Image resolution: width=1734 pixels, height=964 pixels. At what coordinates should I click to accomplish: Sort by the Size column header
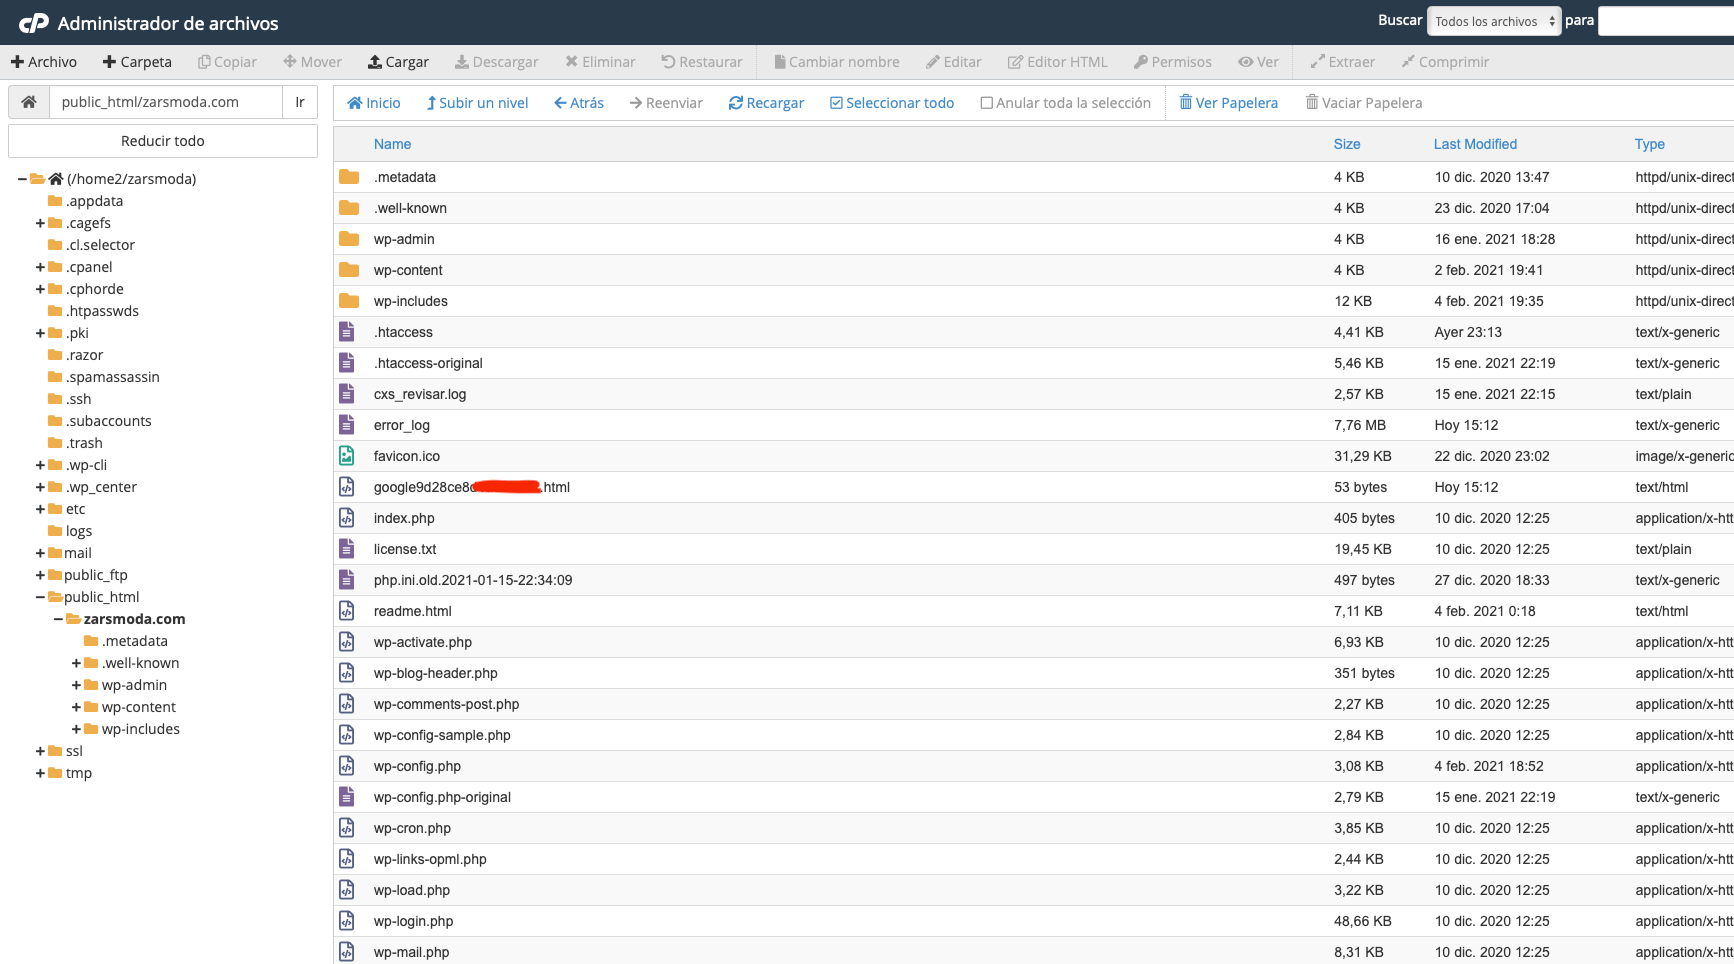pos(1347,144)
